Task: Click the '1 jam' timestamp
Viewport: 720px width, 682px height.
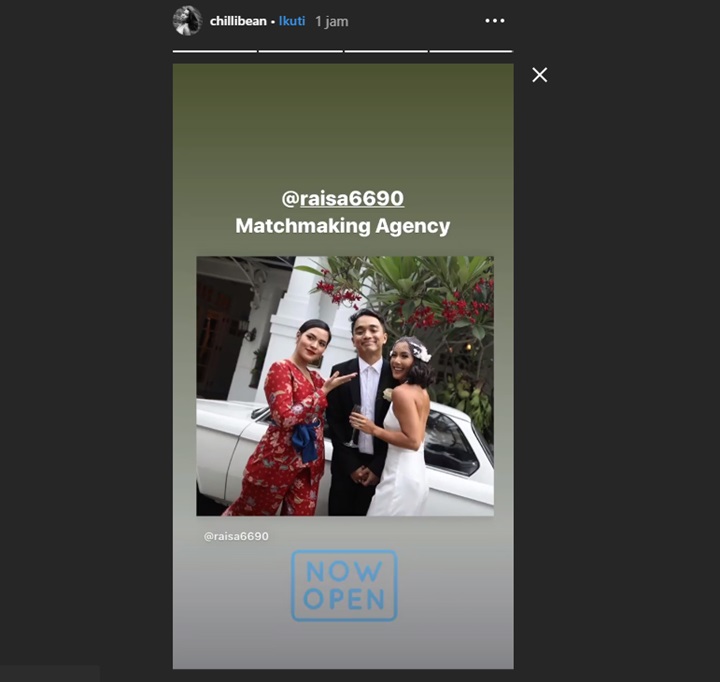Action: tap(332, 22)
